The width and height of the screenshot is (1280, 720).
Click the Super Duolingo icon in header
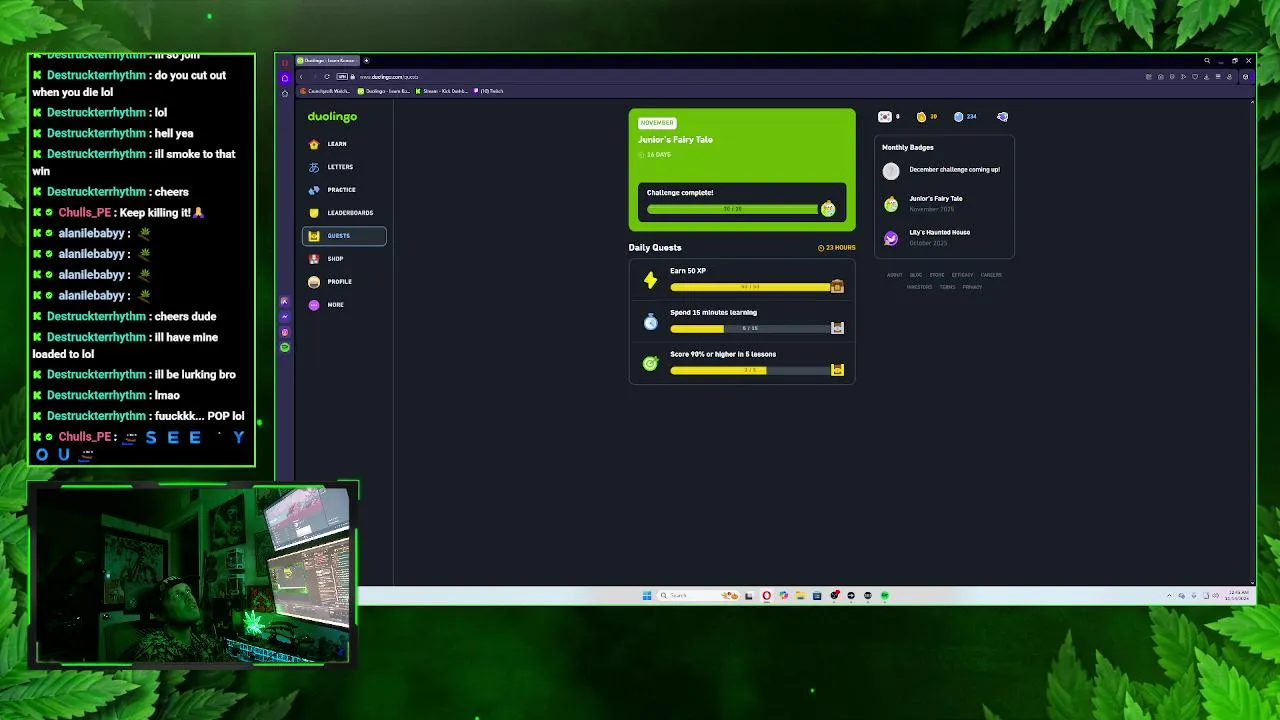(1002, 117)
